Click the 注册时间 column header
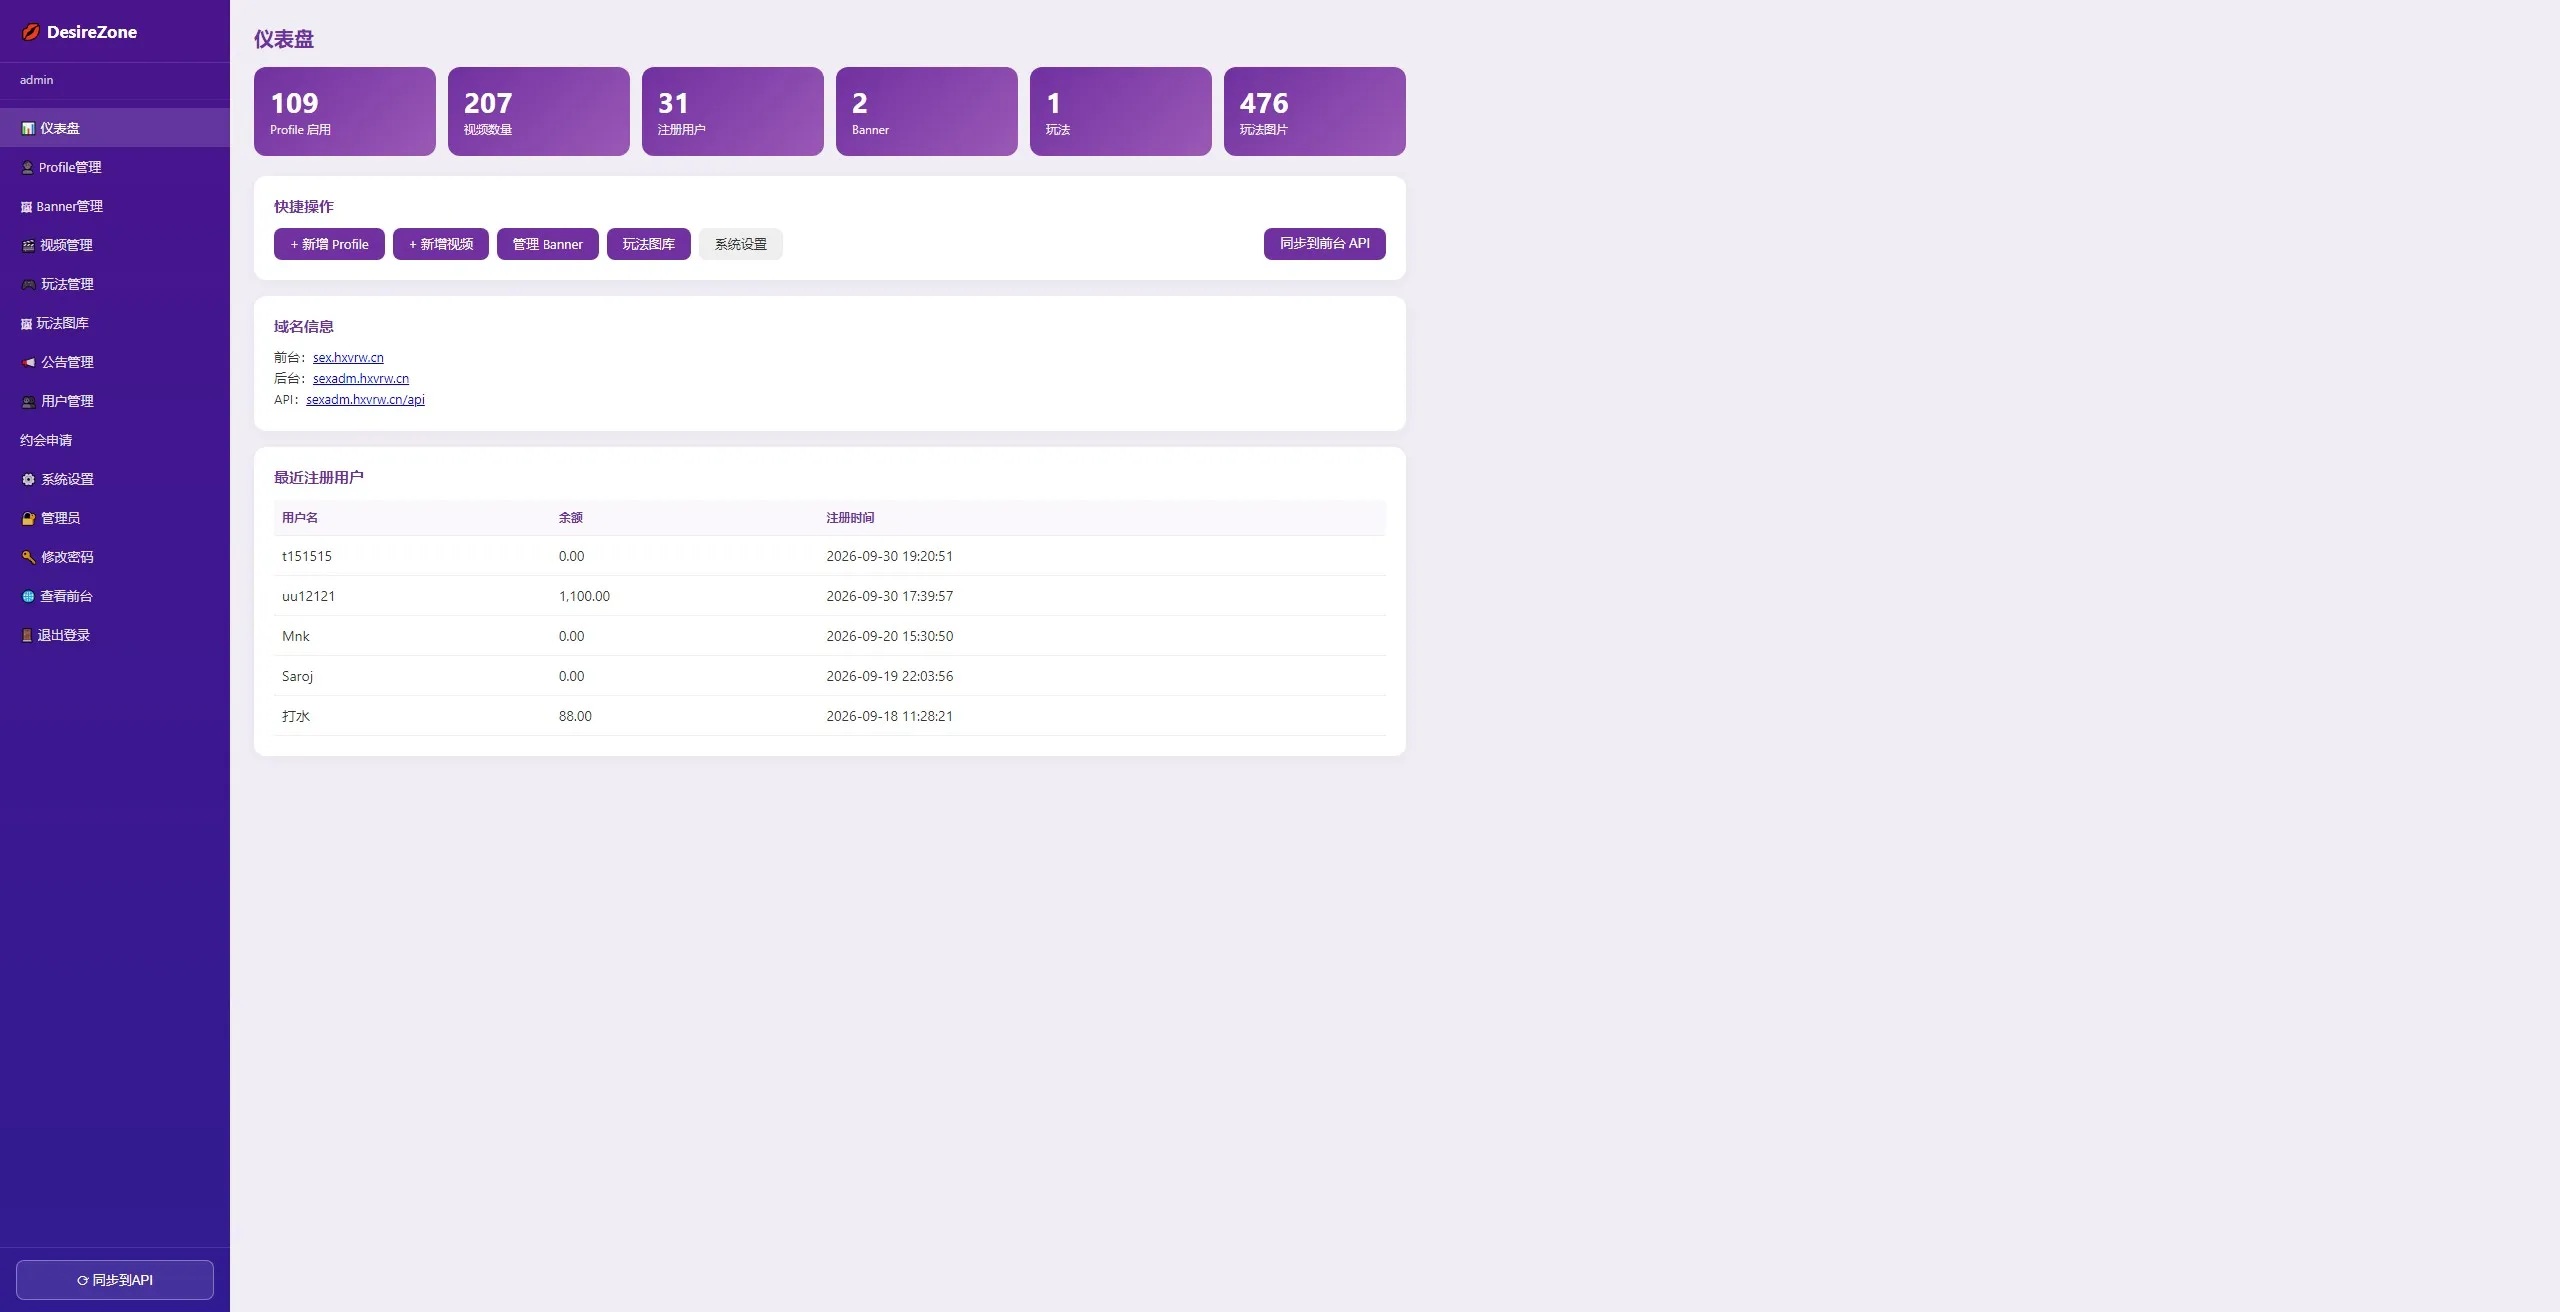This screenshot has height=1312, width=2560. [x=850, y=517]
